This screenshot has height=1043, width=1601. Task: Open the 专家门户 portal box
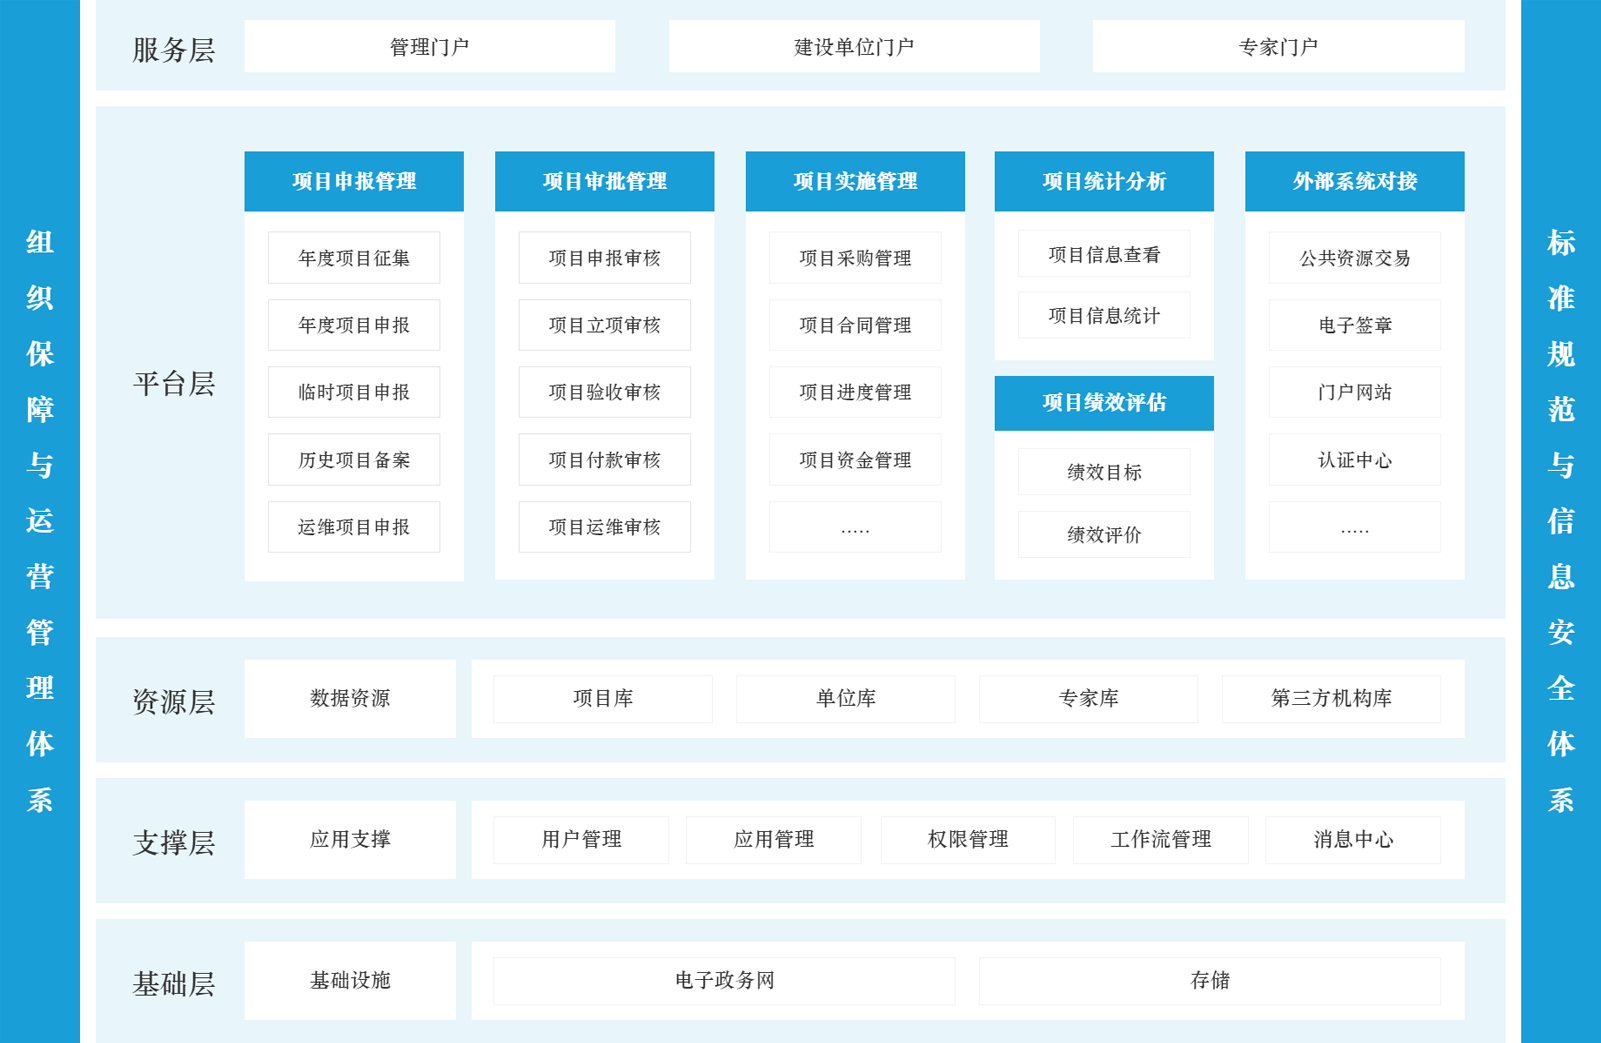tap(1277, 47)
